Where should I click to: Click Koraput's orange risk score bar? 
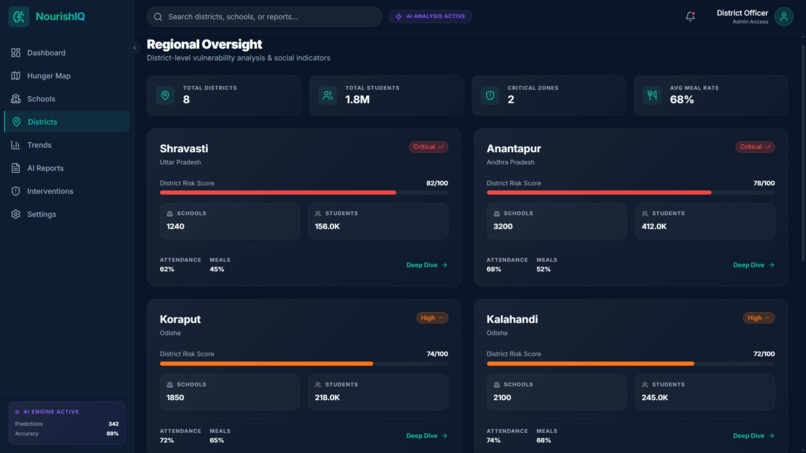(x=266, y=364)
